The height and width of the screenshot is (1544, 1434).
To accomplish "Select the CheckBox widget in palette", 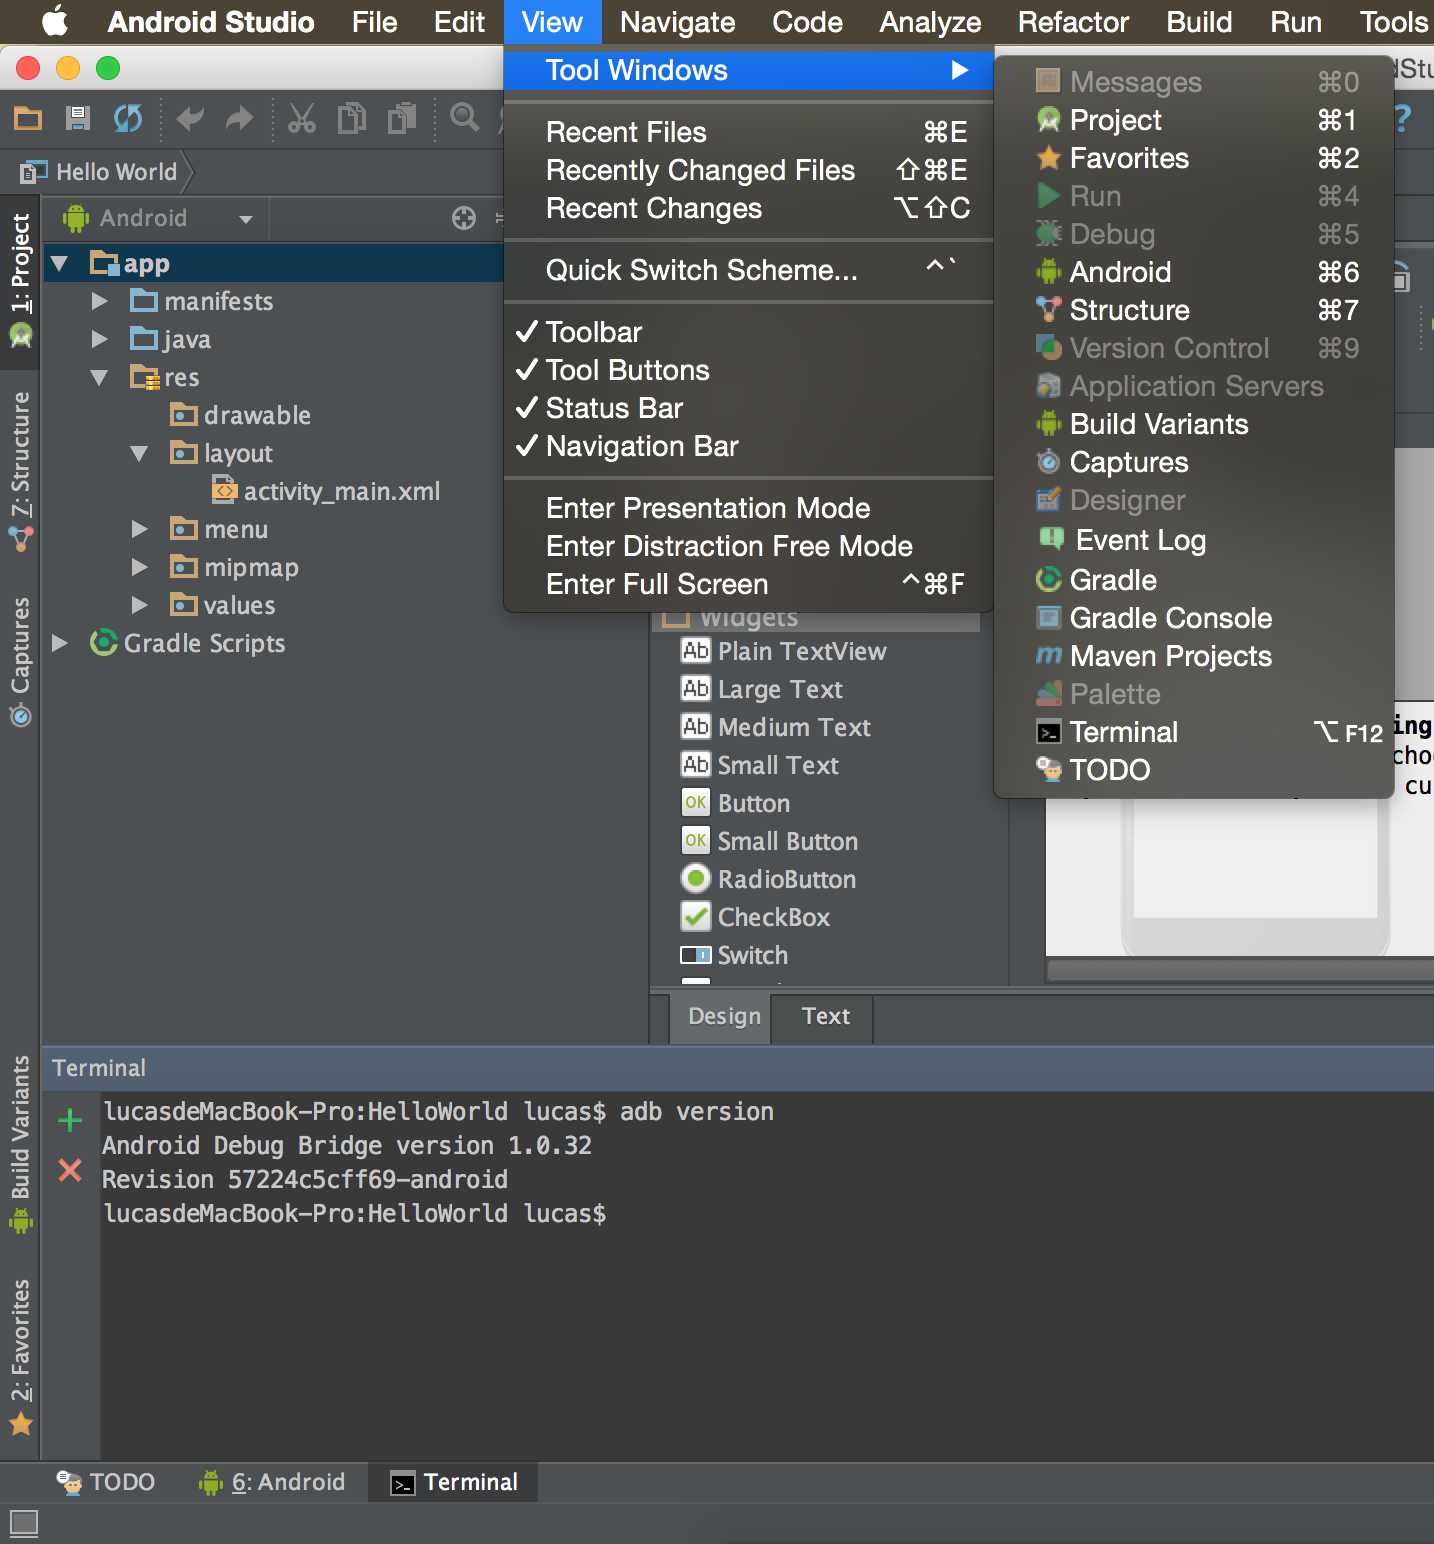I will click(x=755, y=917).
